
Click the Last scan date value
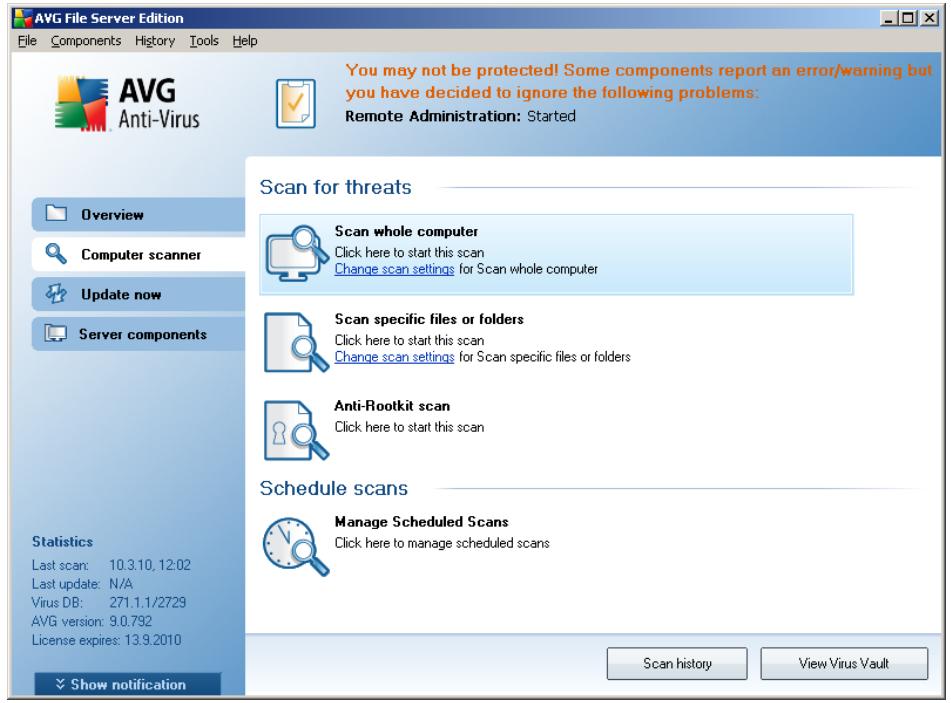(150, 565)
